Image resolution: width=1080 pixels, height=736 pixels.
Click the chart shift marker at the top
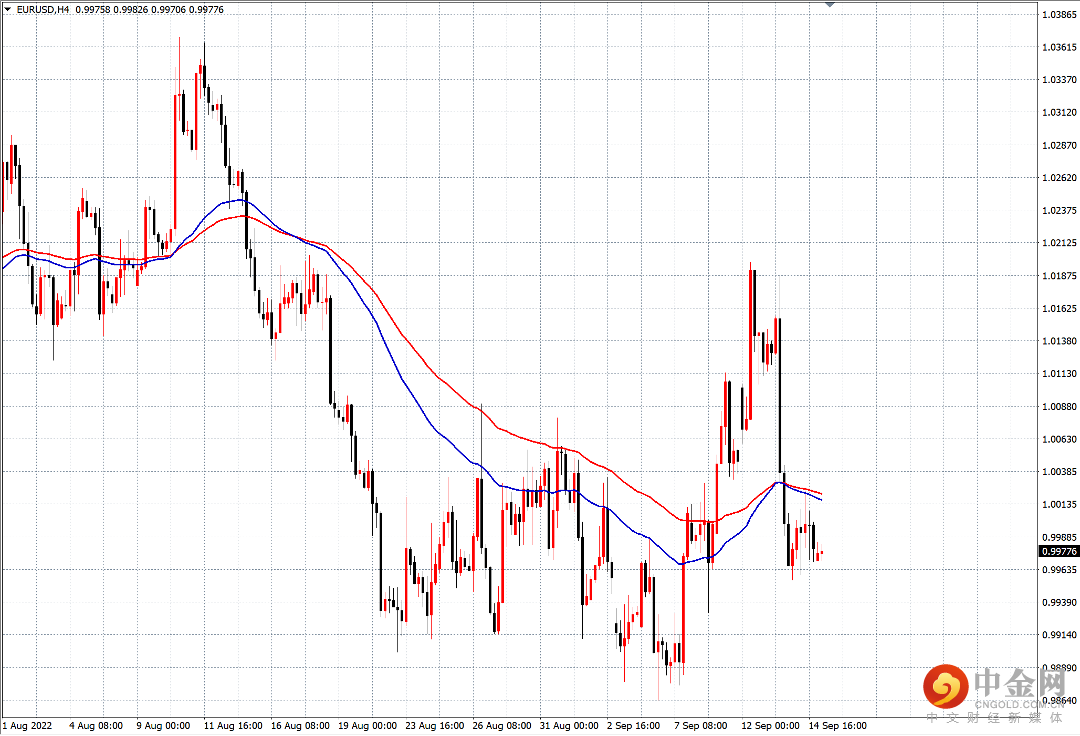tap(830, 3)
